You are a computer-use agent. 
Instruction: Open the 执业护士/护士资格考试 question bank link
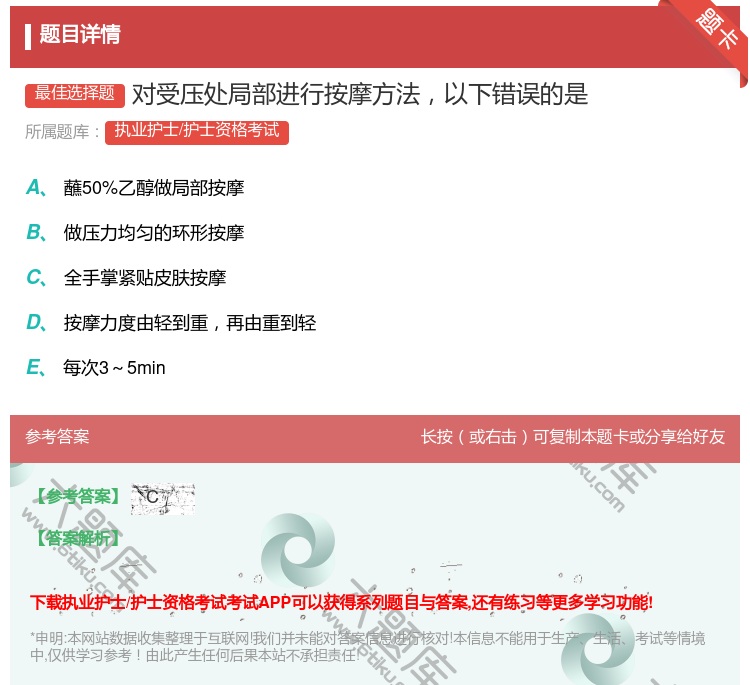click(197, 132)
